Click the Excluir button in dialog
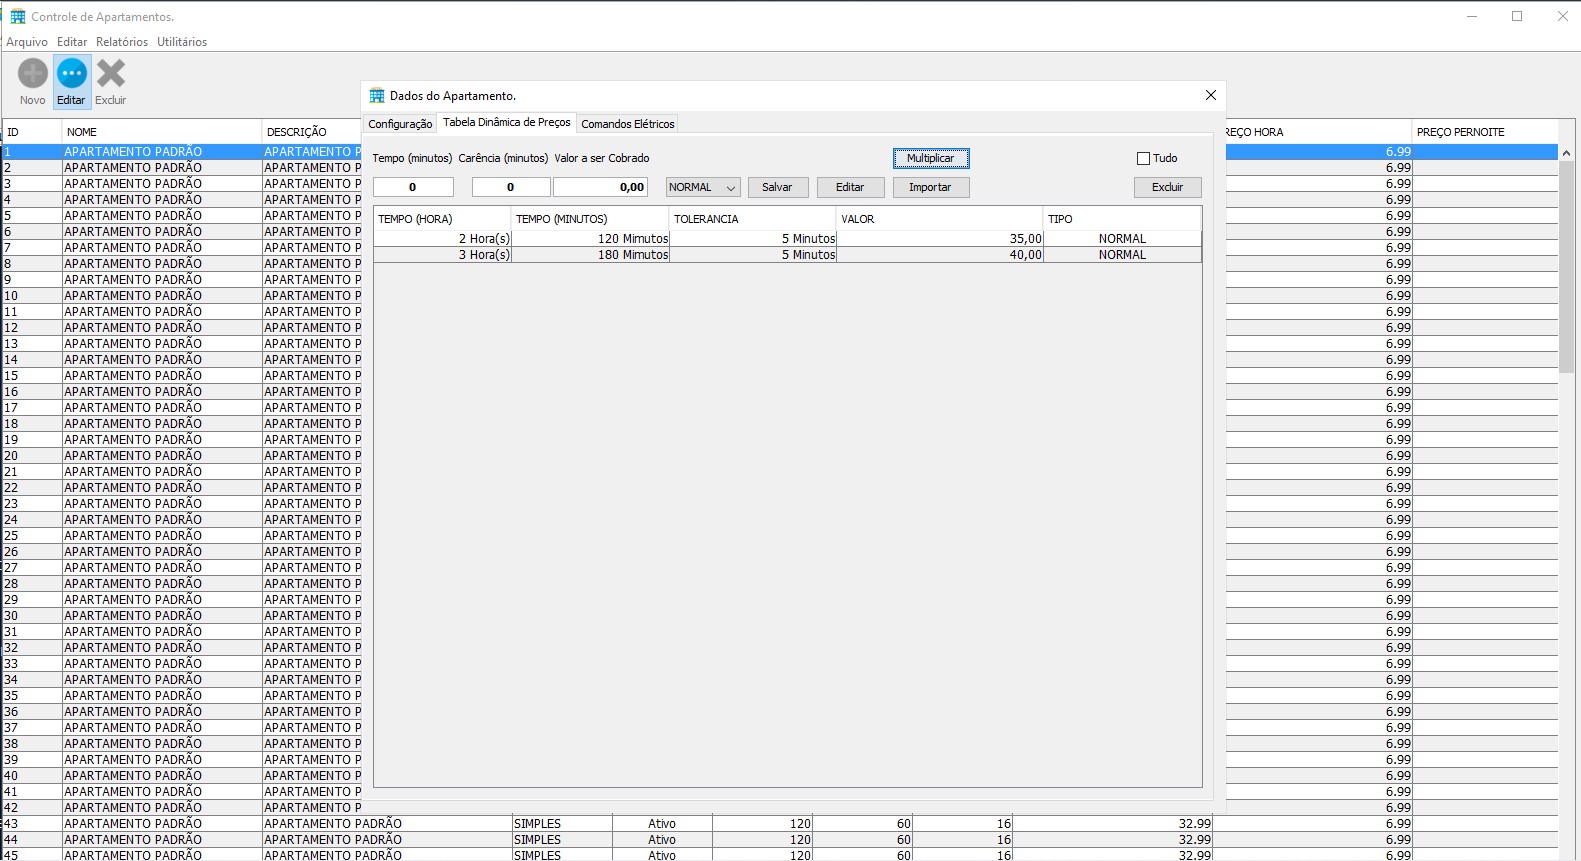This screenshot has width=1581, height=861. coord(1167,187)
